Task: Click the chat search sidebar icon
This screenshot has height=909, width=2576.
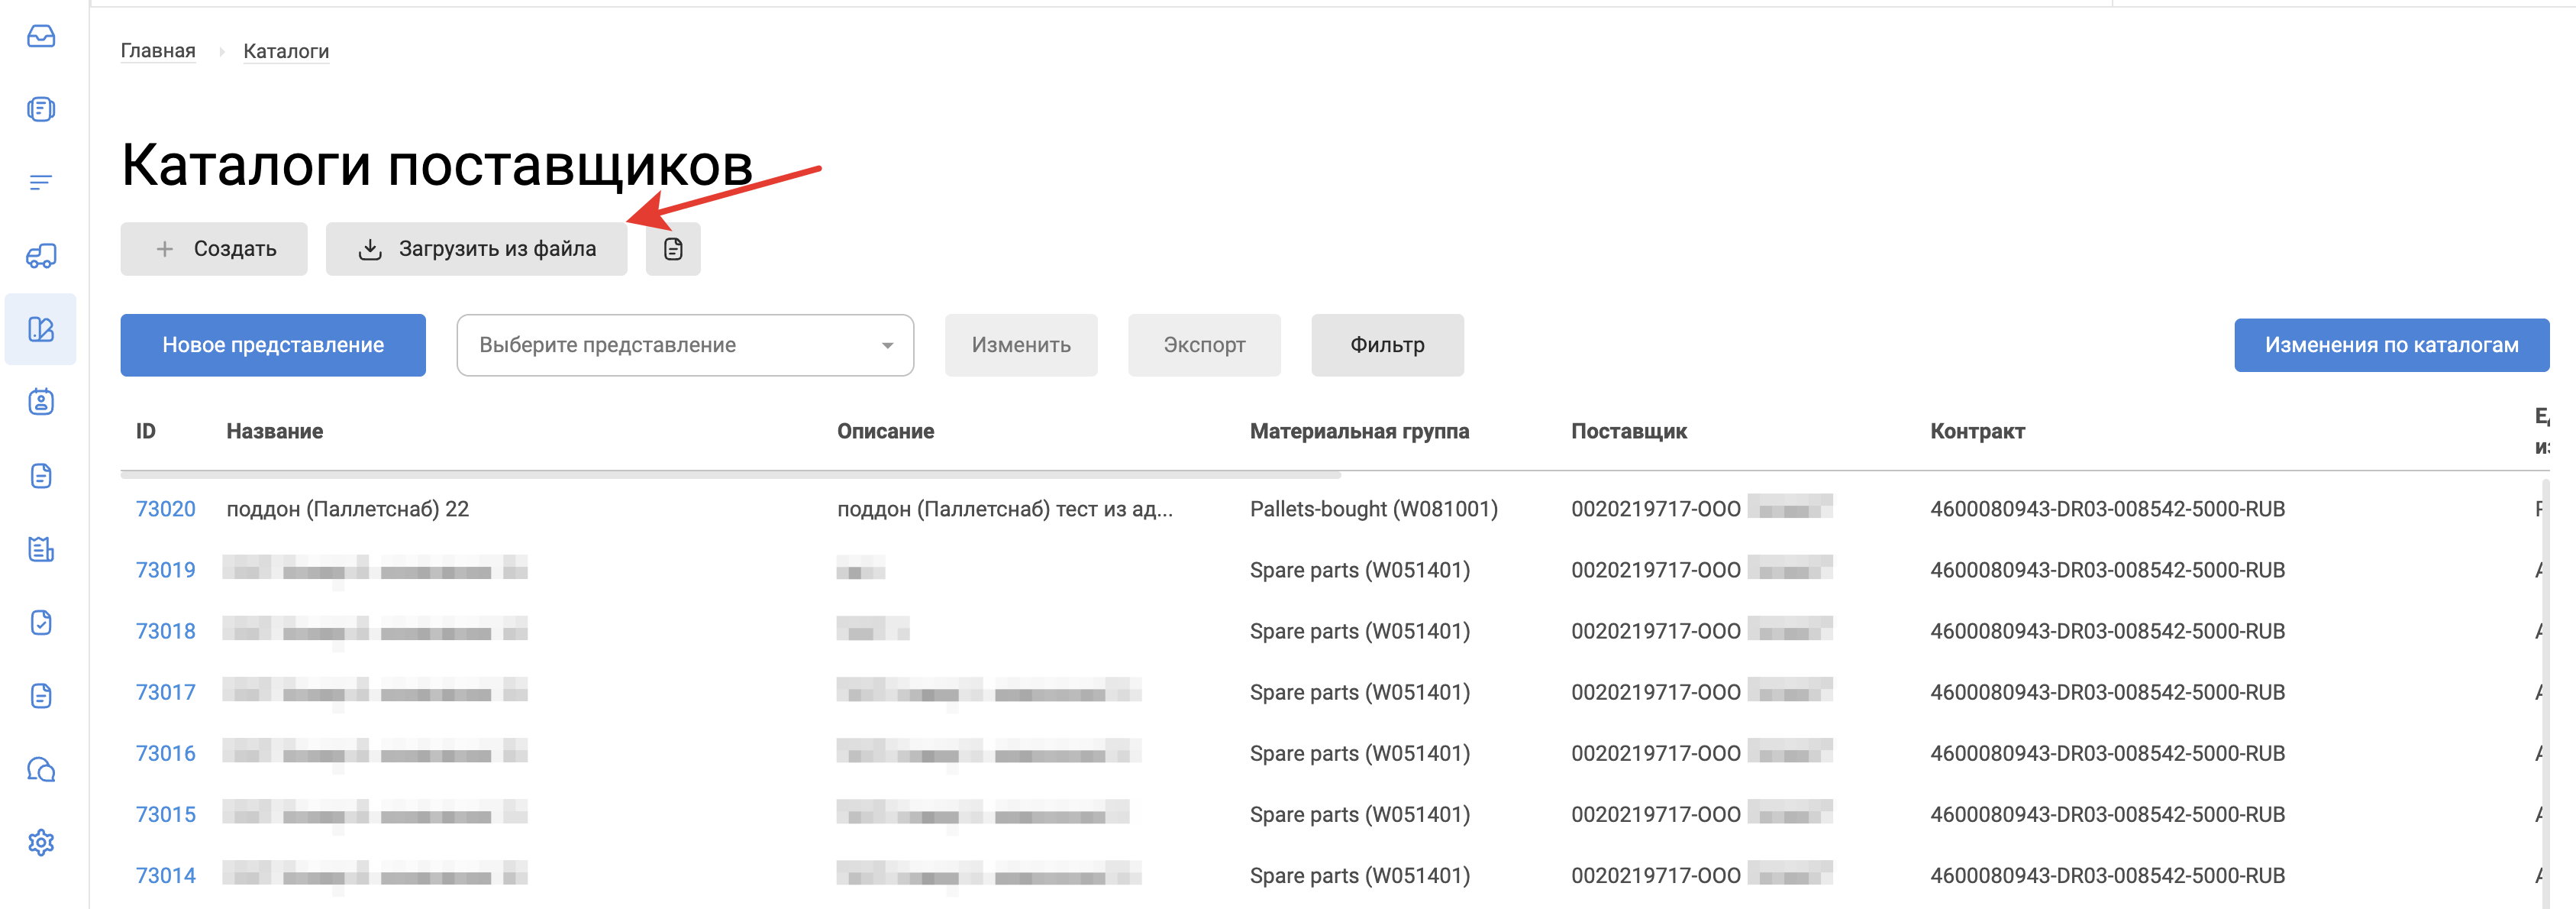Action: tap(41, 769)
